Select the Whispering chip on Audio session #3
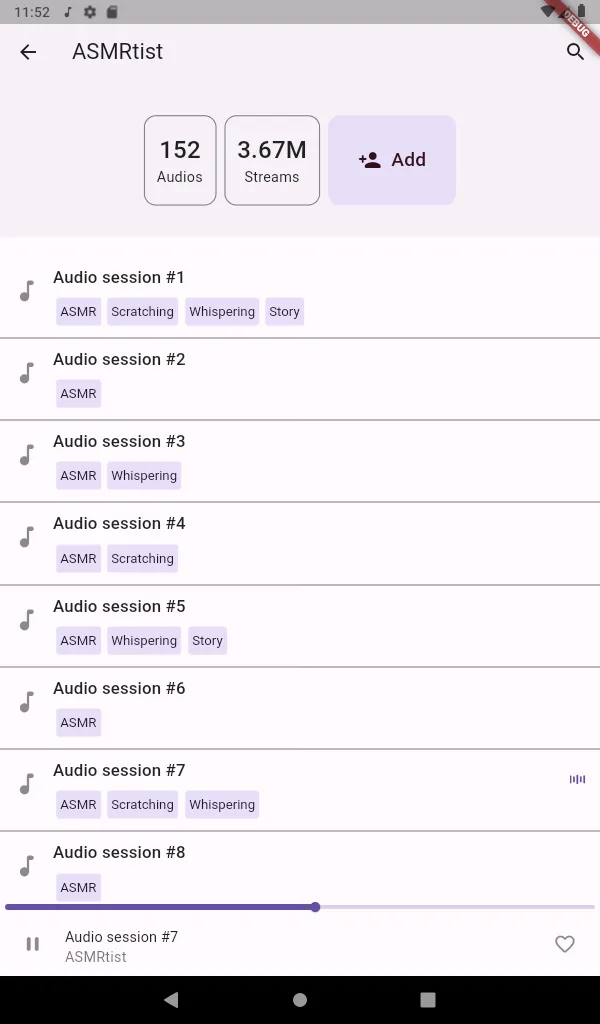The height and width of the screenshot is (1024, 600). (143, 475)
